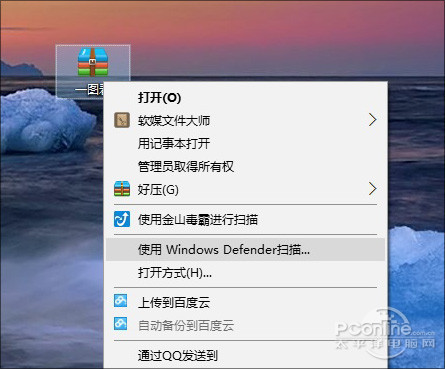
Task: Choose 使用 Windows Defender扫描...
Action: [245, 249]
